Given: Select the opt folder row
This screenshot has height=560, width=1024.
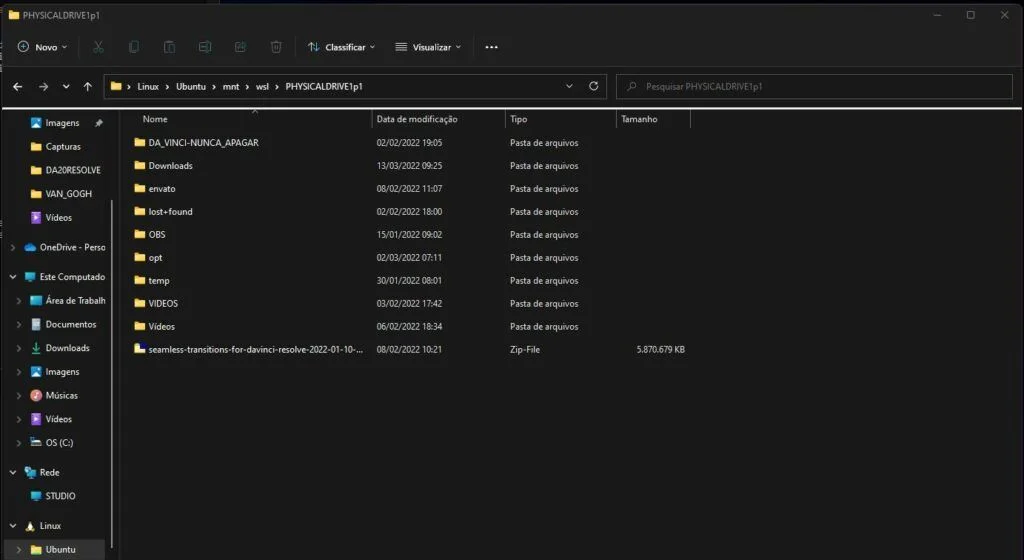Looking at the screenshot, I should click(x=411, y=257).
